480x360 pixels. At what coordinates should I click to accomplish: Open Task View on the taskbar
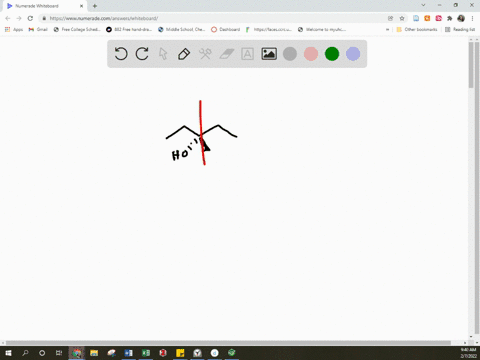(x=59, y=353)
